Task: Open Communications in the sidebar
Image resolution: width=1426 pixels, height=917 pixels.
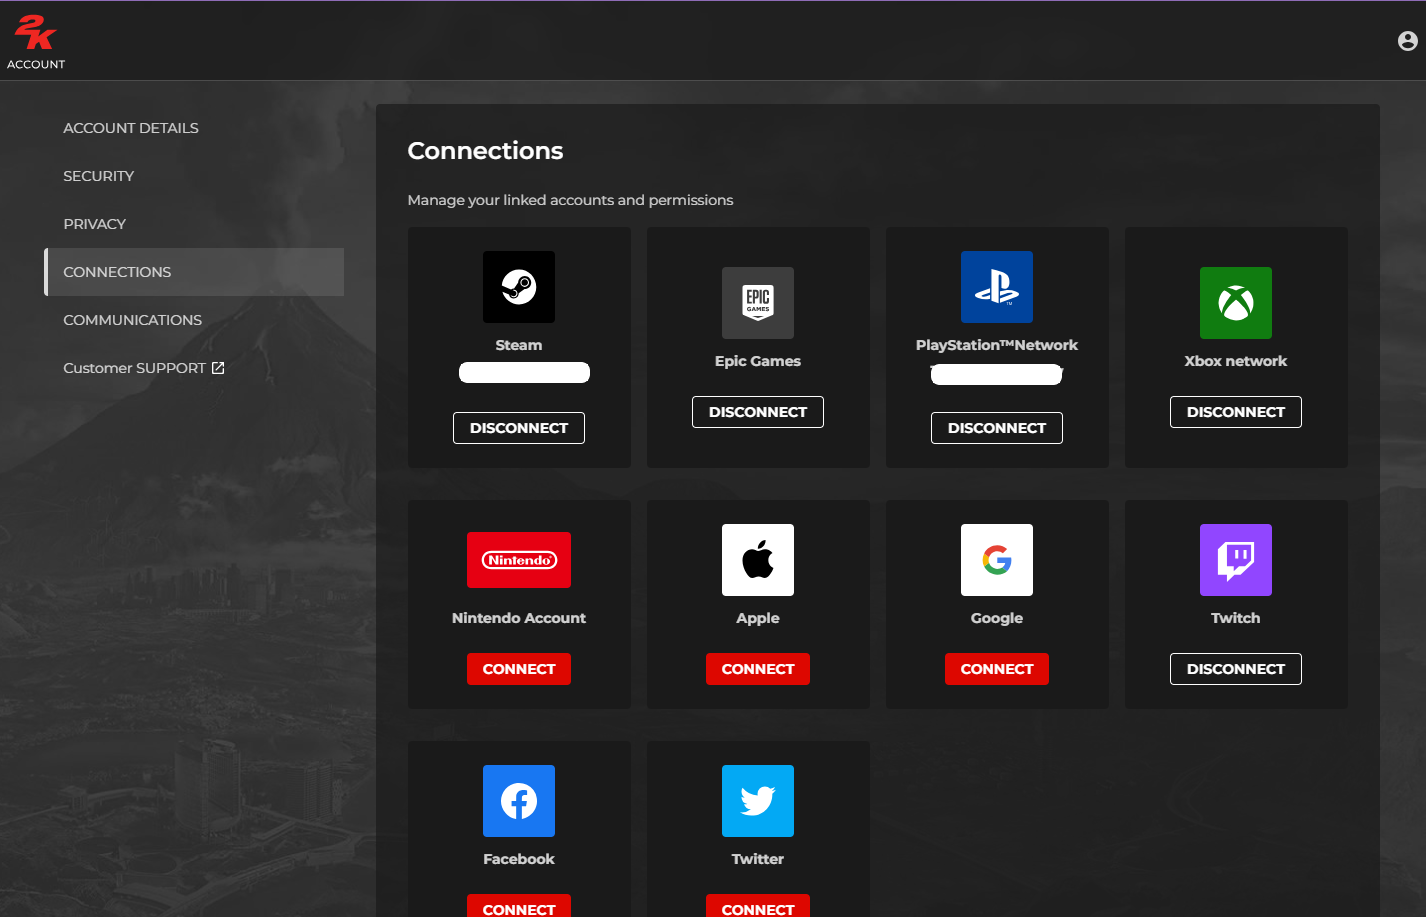Action: tap(132, 320)
